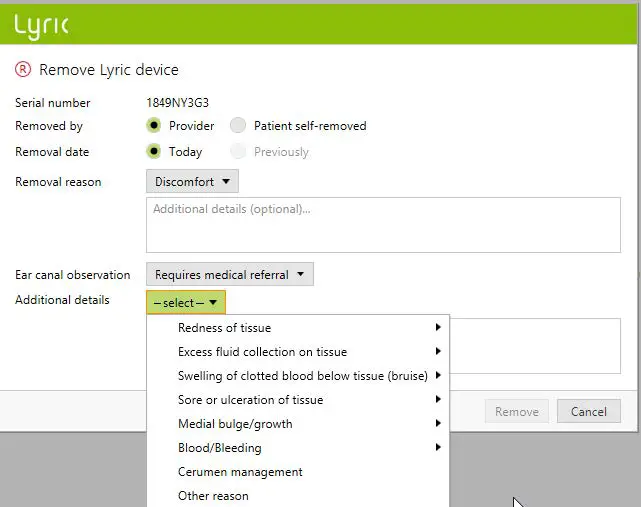Image resolution: width=641 pixels, height=507 pixels.
Task: Click the Additional details label
Action: [x=62, y=300]
